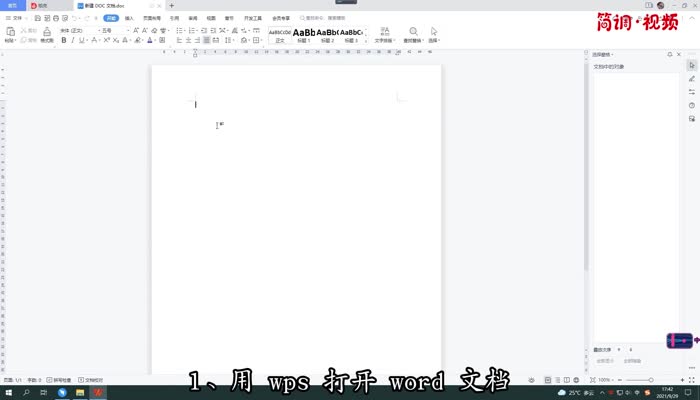Open the font size combo box
Viewport: 700px width, 400px height.
(x=115, y=30)
